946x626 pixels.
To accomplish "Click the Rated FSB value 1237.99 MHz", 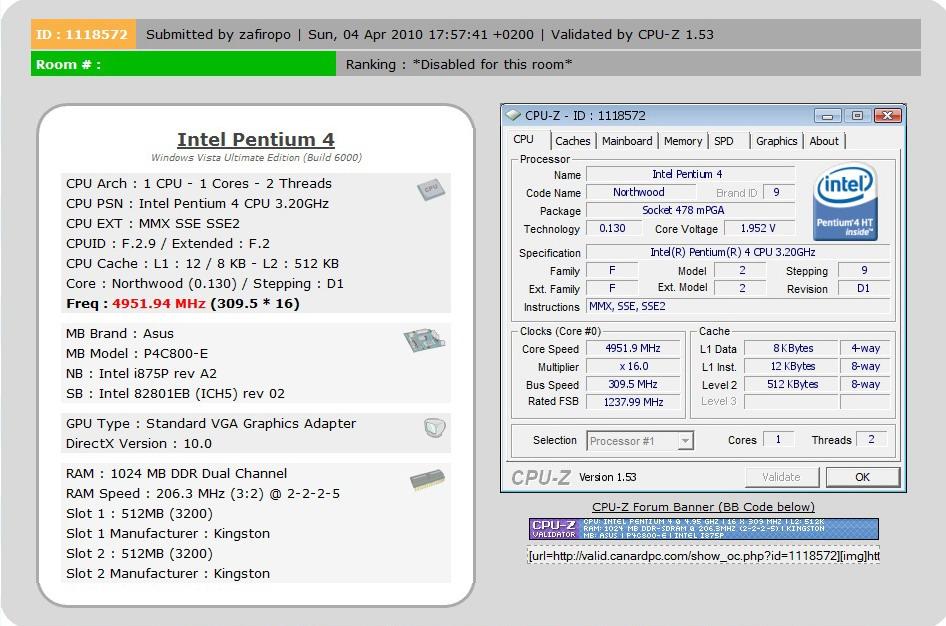I will pyautogui.click(x=633, y=402).
